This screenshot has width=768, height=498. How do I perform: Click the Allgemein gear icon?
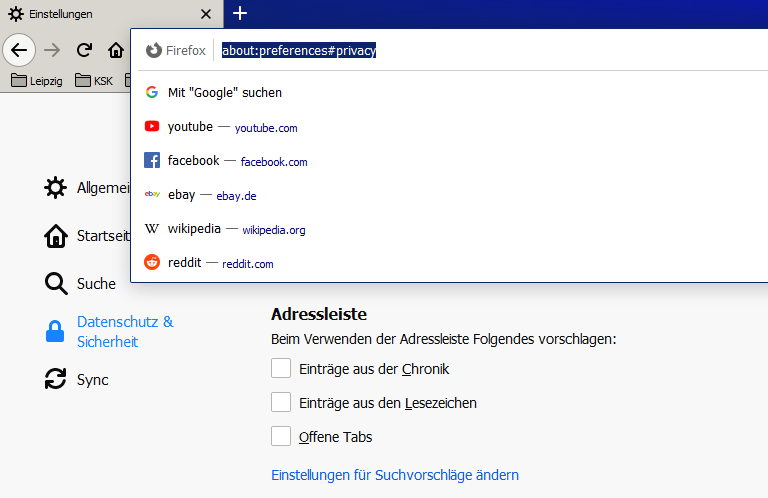tap(55, 188)
